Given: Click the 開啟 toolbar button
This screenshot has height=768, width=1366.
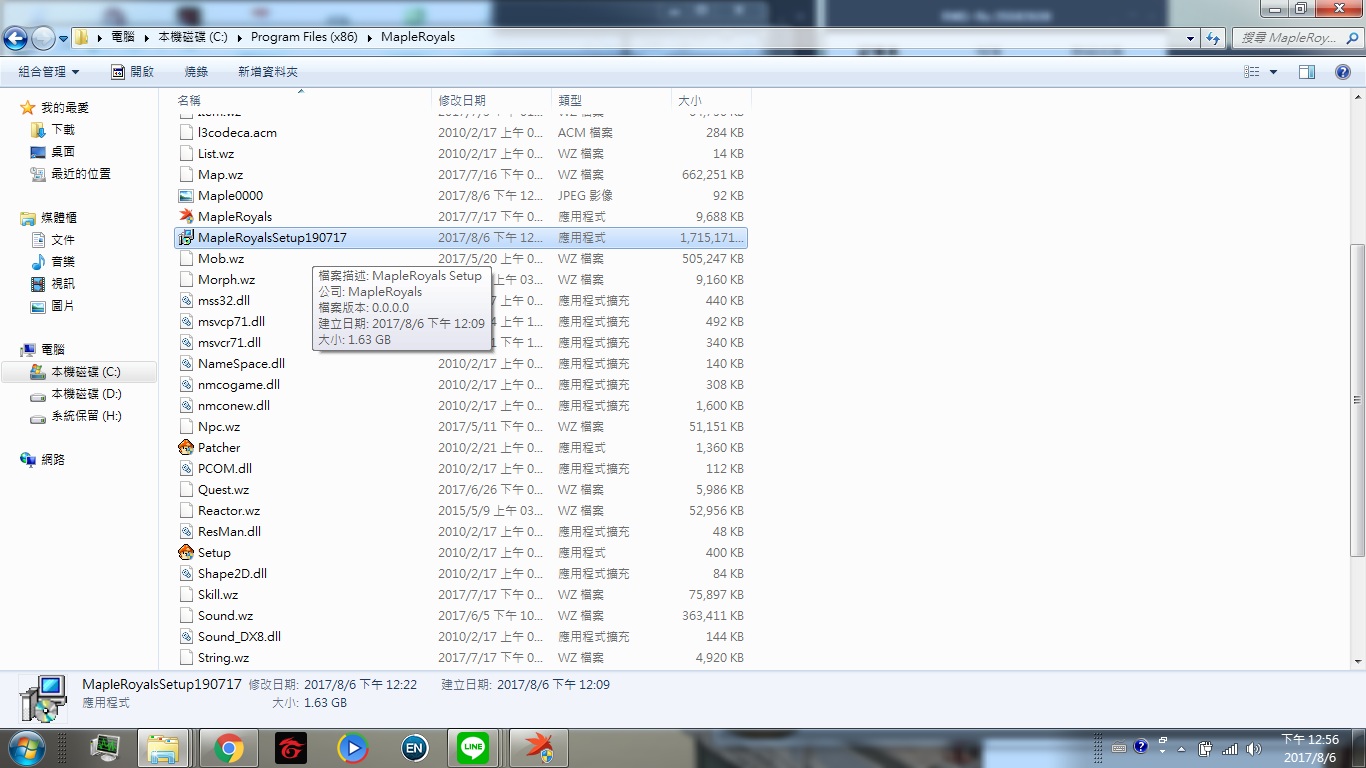Looking at the screenshot, I should [x=133, y=72].
